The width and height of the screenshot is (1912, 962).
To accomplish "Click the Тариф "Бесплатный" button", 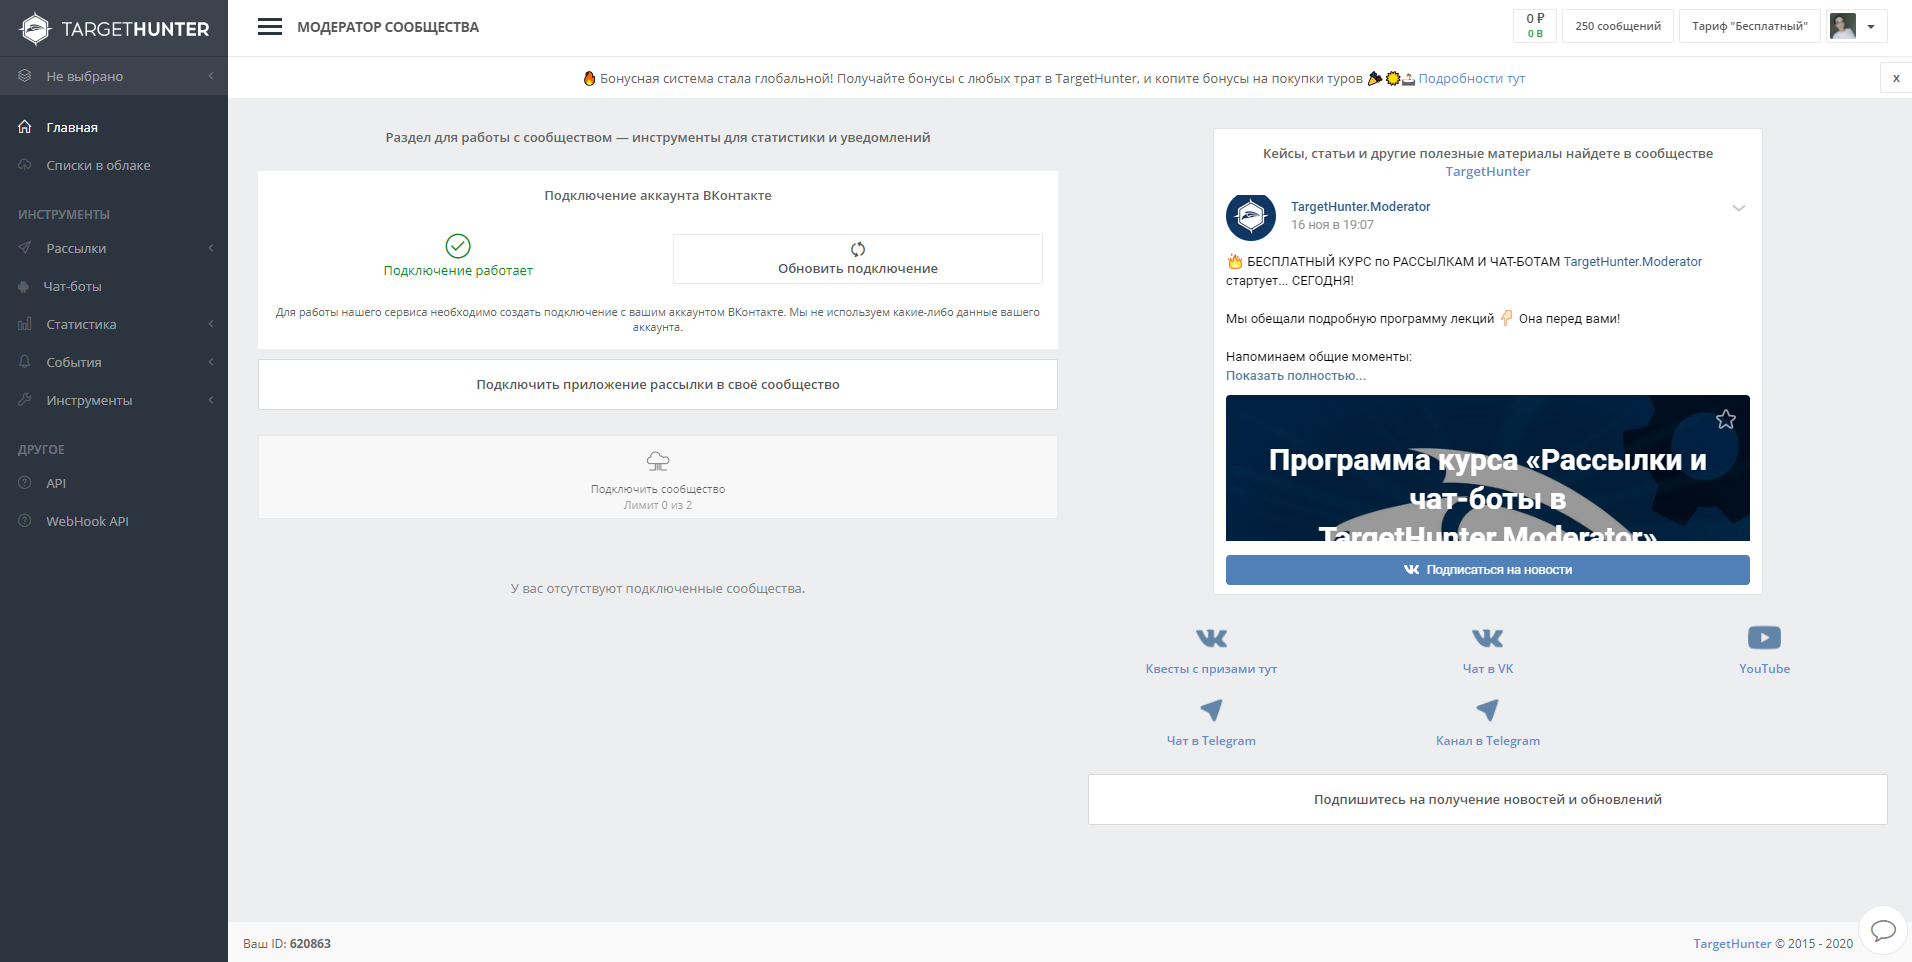I will 1750,26.
